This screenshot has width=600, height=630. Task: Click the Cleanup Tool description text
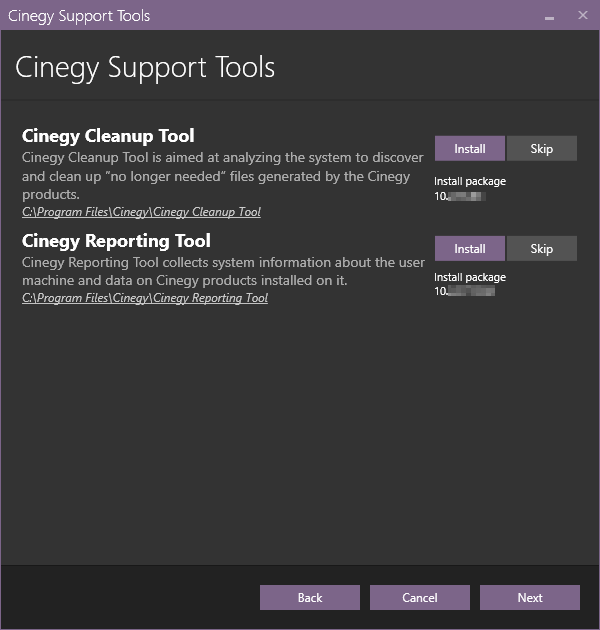click(223, 176)
